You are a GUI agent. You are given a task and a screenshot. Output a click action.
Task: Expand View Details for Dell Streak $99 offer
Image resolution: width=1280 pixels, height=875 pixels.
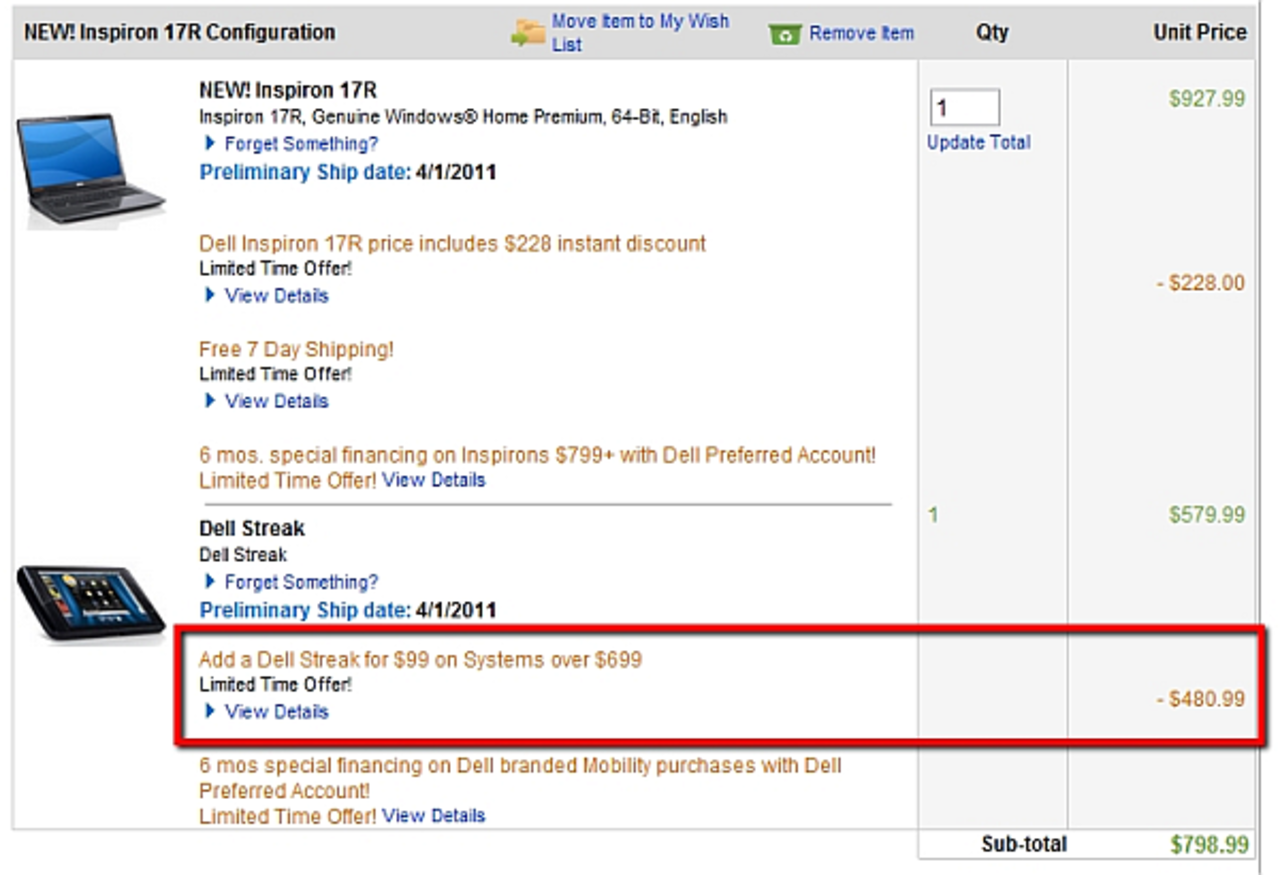point(276,712)
